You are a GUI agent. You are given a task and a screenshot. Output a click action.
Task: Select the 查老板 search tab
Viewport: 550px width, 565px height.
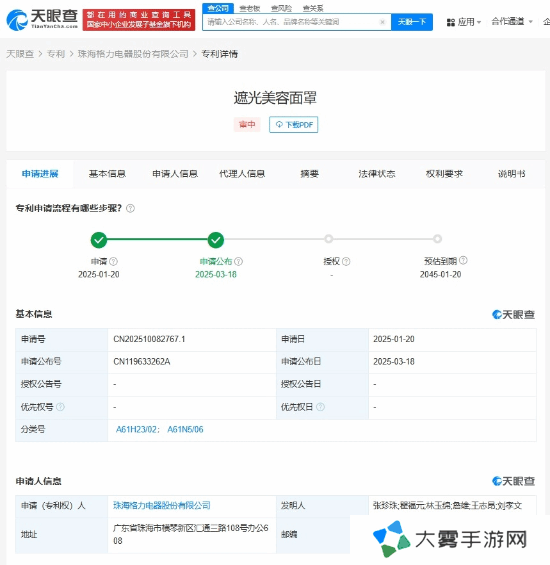[x=250, y=8]
